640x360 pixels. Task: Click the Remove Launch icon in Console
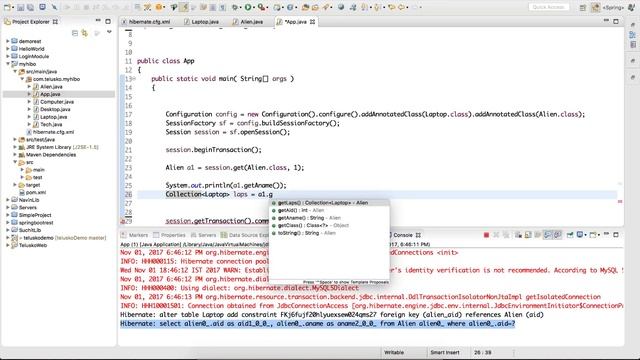pos(496,235)
